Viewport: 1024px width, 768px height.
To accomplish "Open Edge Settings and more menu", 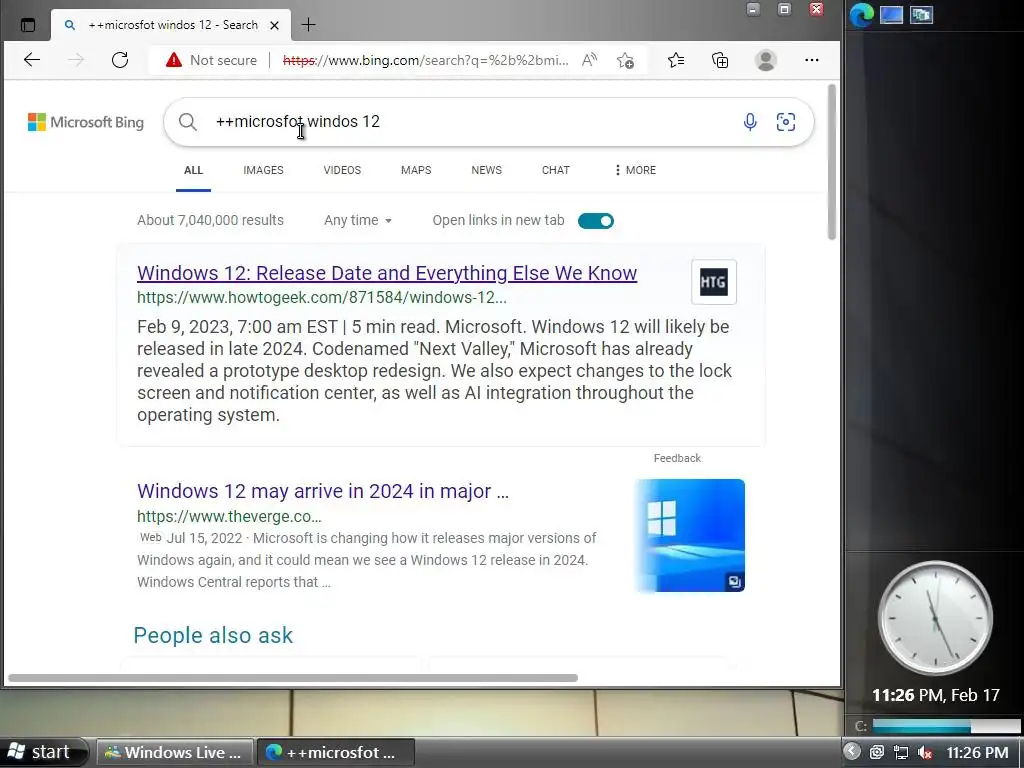I will pos(812,60).
